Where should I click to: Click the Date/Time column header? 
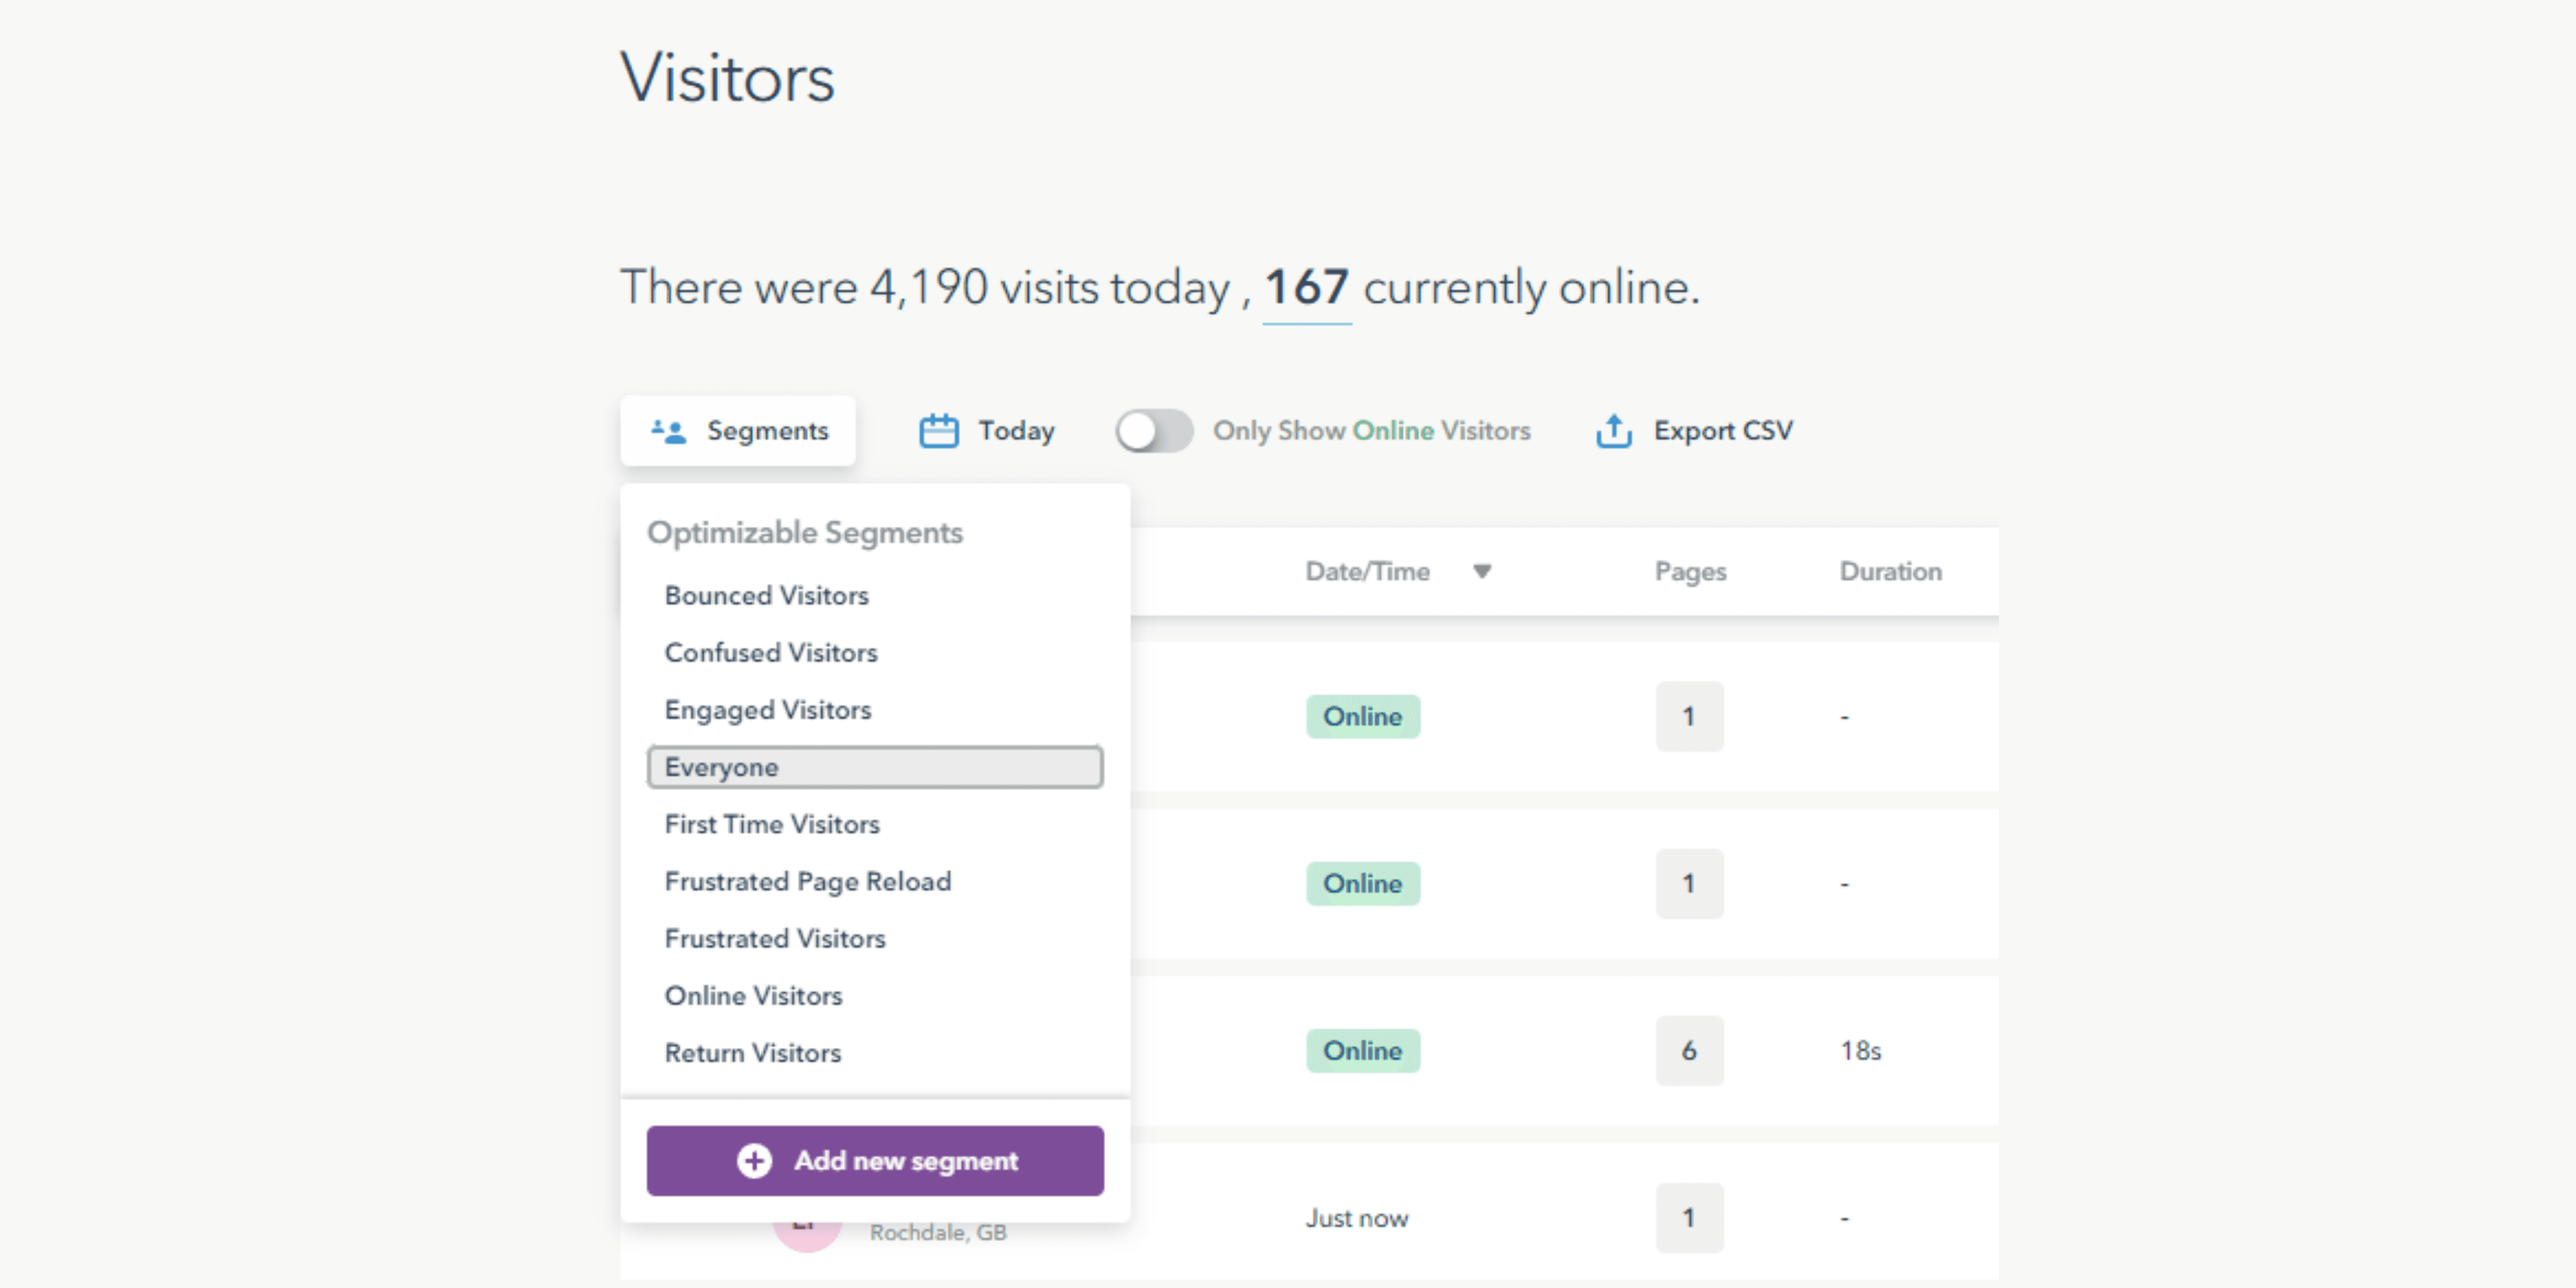(1367, 571)
